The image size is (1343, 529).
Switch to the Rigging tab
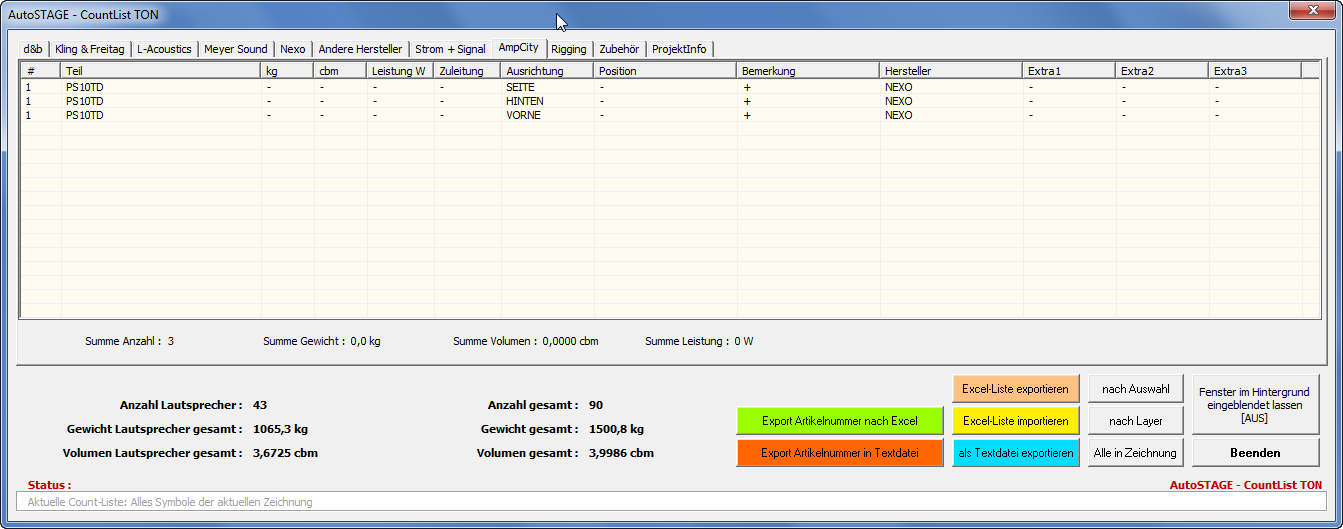click(x=569, y=49)
